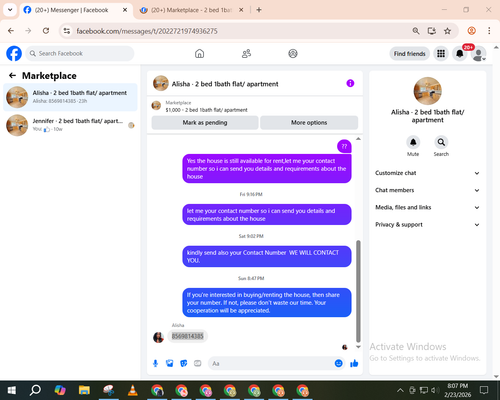Click the Alisha chat header title
This screenshot has width=500, height=400.
tap(225, 84)
